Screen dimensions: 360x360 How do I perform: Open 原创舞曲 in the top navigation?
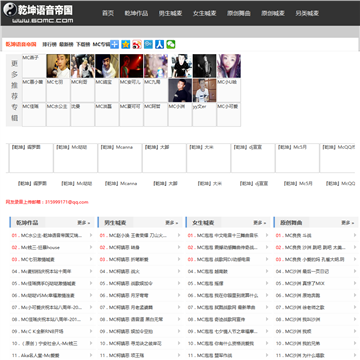click(239, 13)
